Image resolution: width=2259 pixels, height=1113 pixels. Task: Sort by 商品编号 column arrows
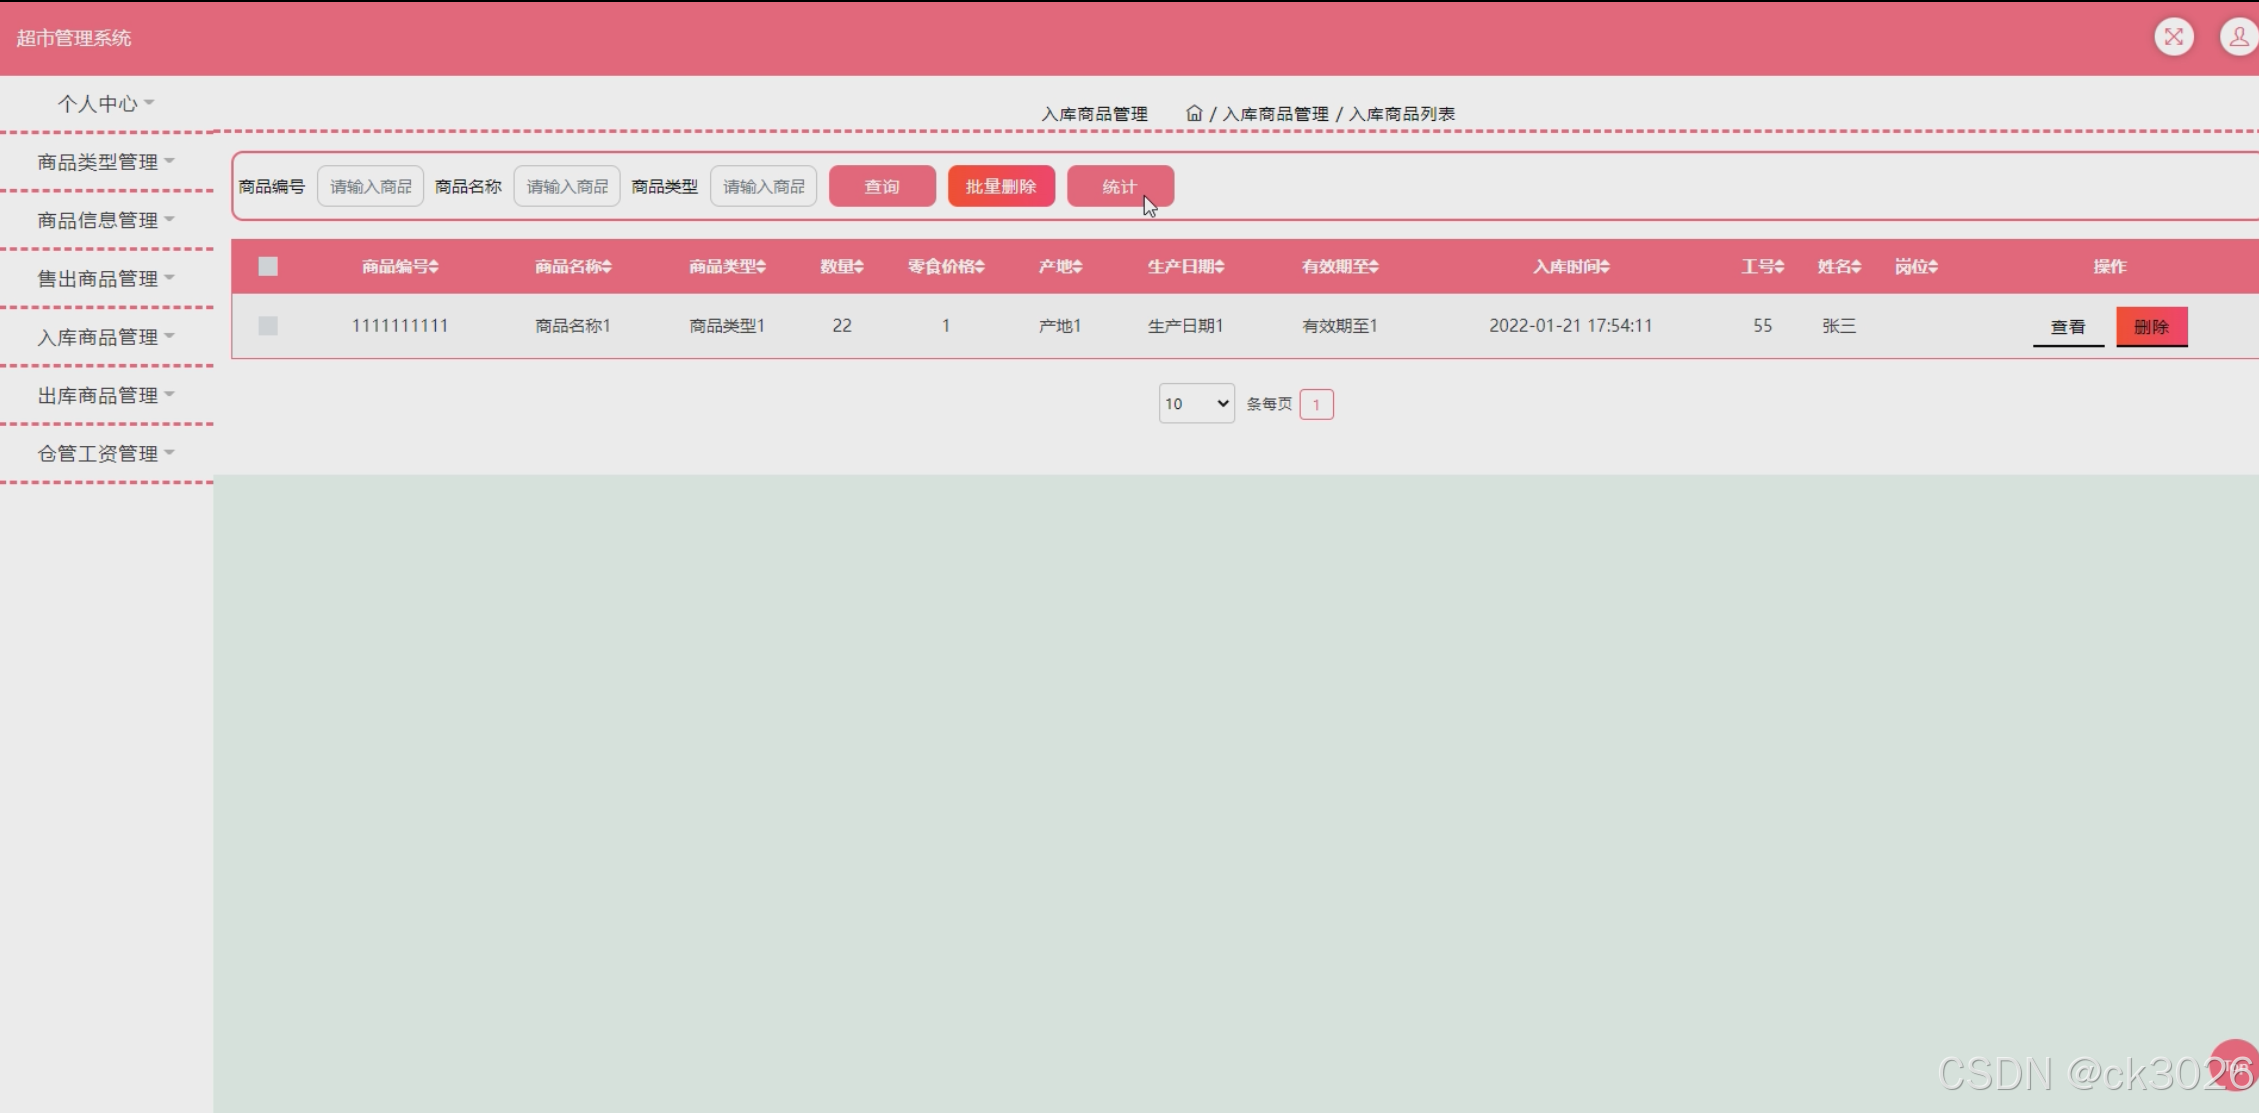(434, 267)
